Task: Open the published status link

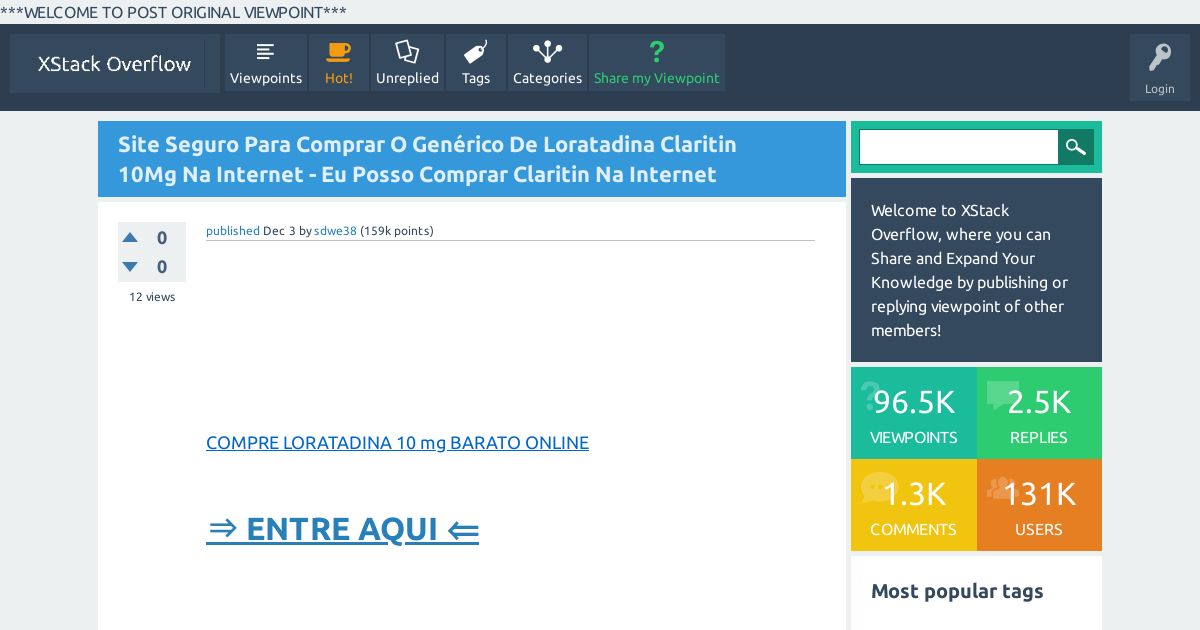Action: click(x=233, y=231)
